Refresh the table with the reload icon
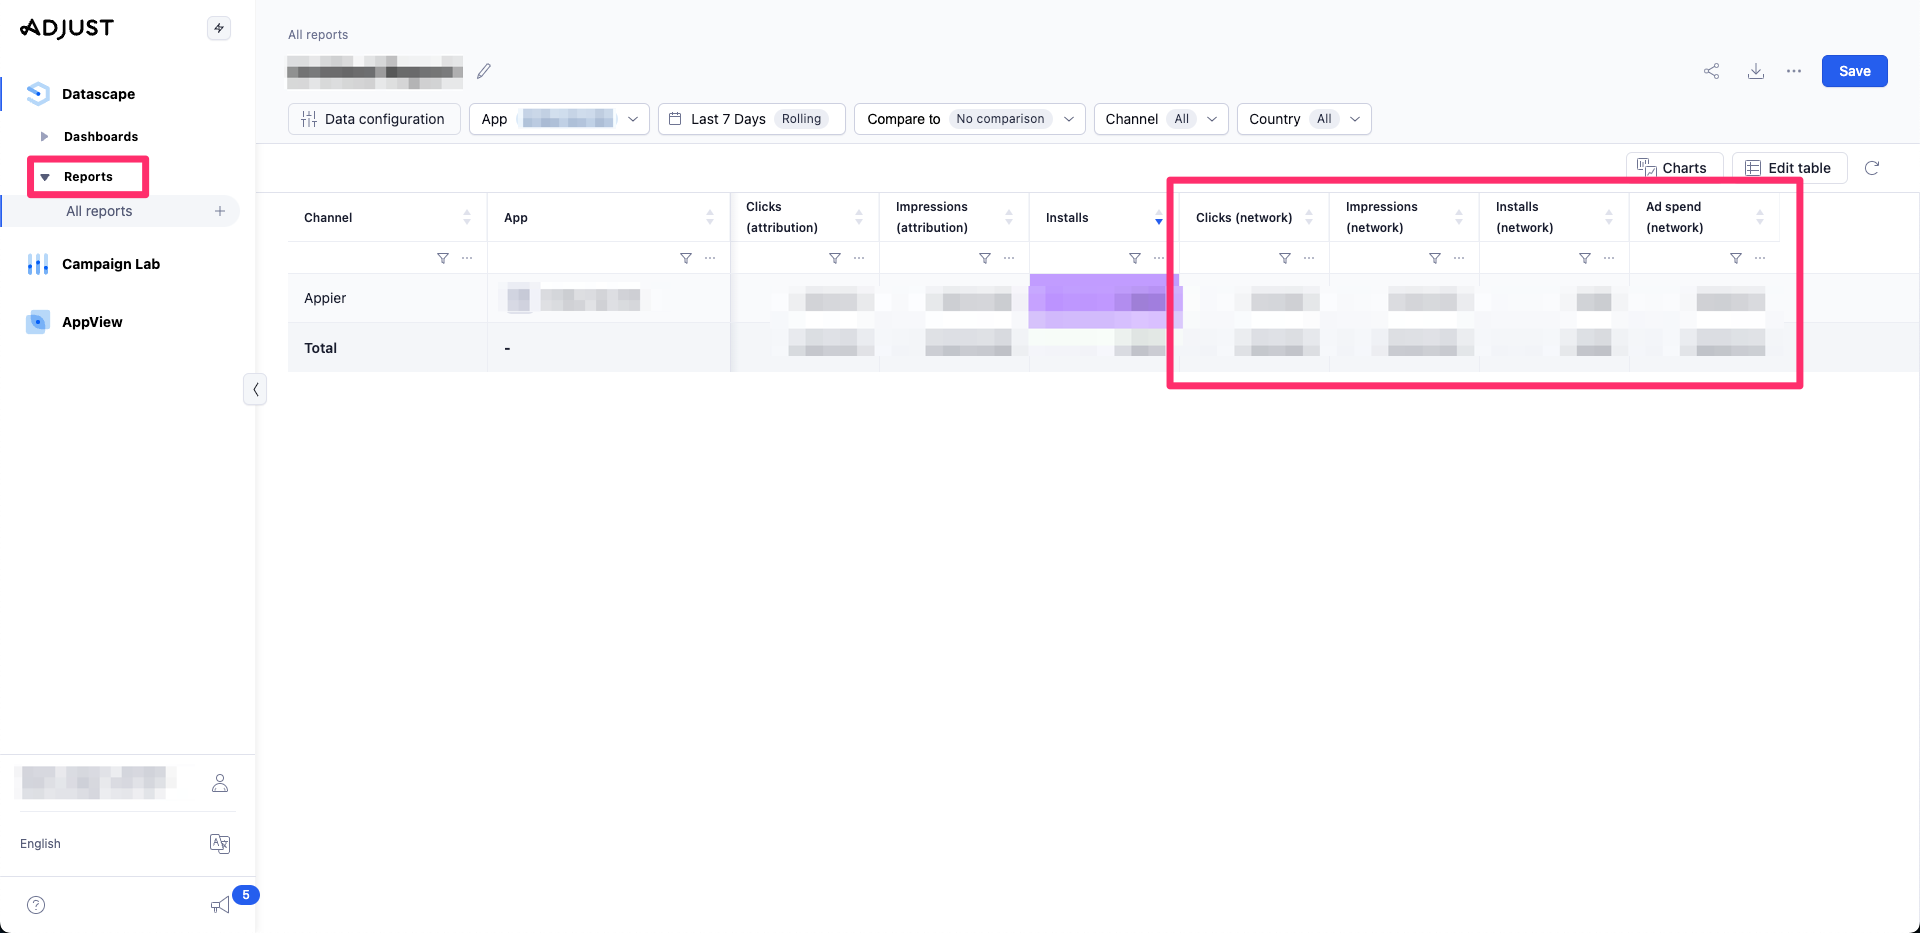 [1872, 168]
